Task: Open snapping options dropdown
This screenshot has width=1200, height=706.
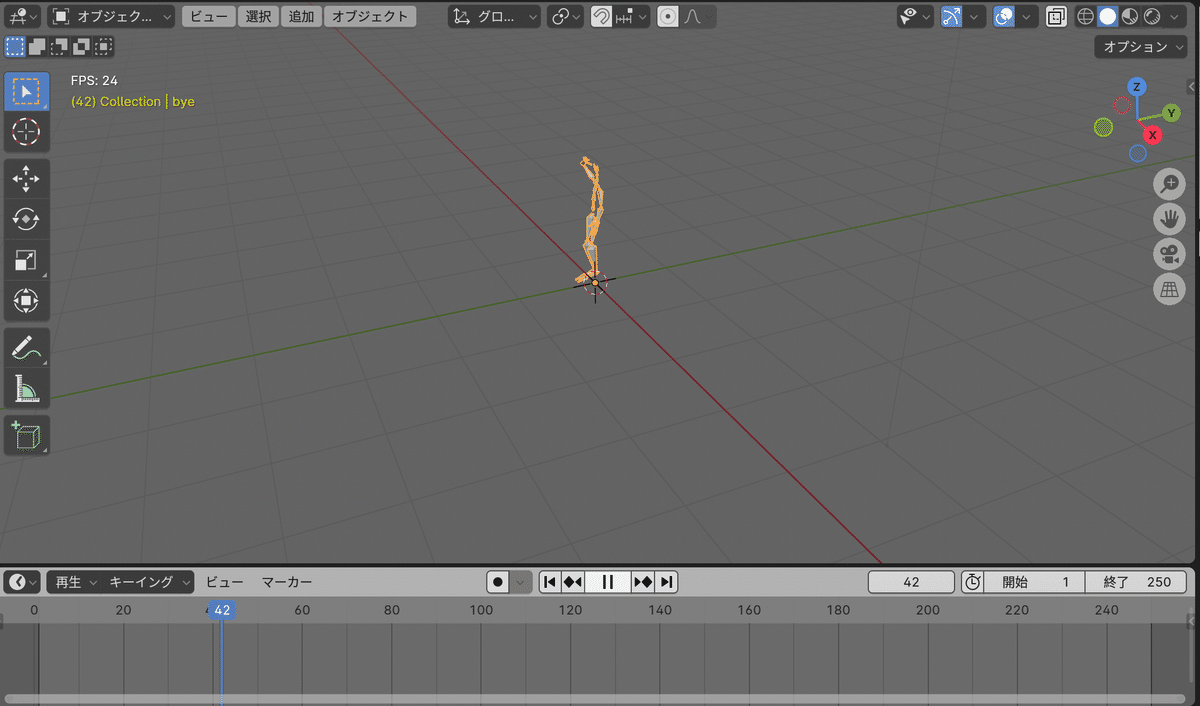Action: pyautogui.click(x=632, y=16)
